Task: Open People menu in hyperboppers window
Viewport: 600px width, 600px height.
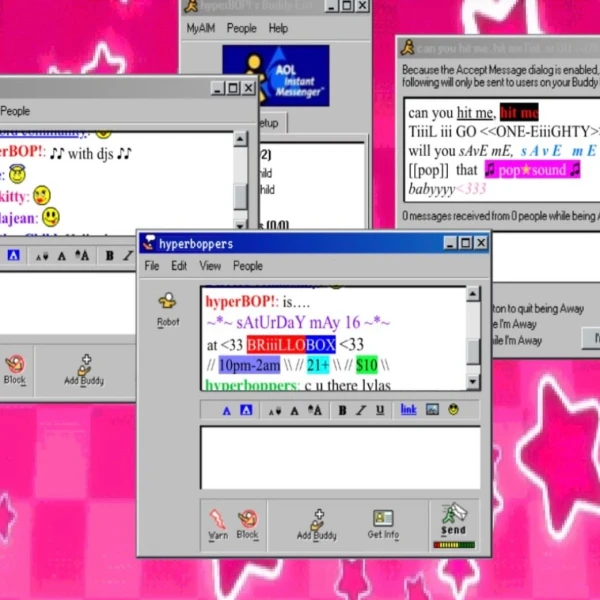Action: [x=248, y=266]
